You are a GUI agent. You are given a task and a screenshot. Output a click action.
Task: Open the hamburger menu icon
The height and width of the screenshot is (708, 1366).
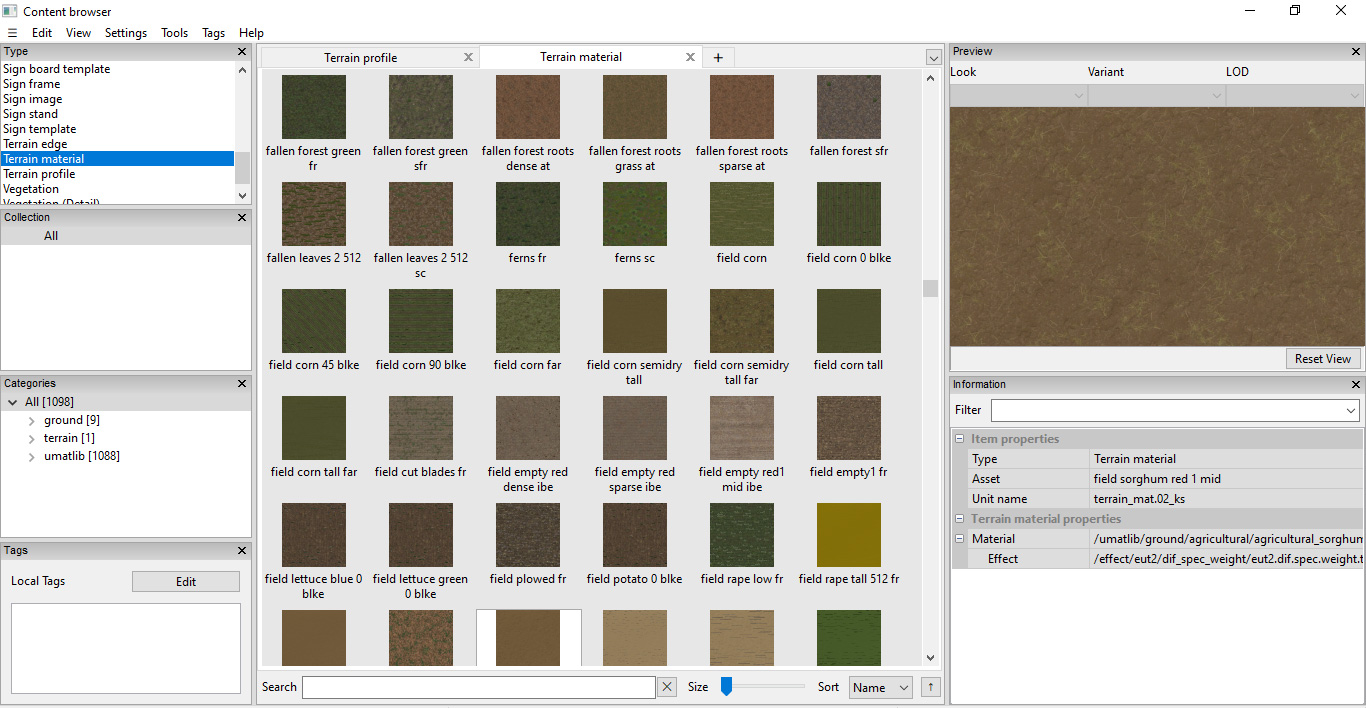(12, 33)
